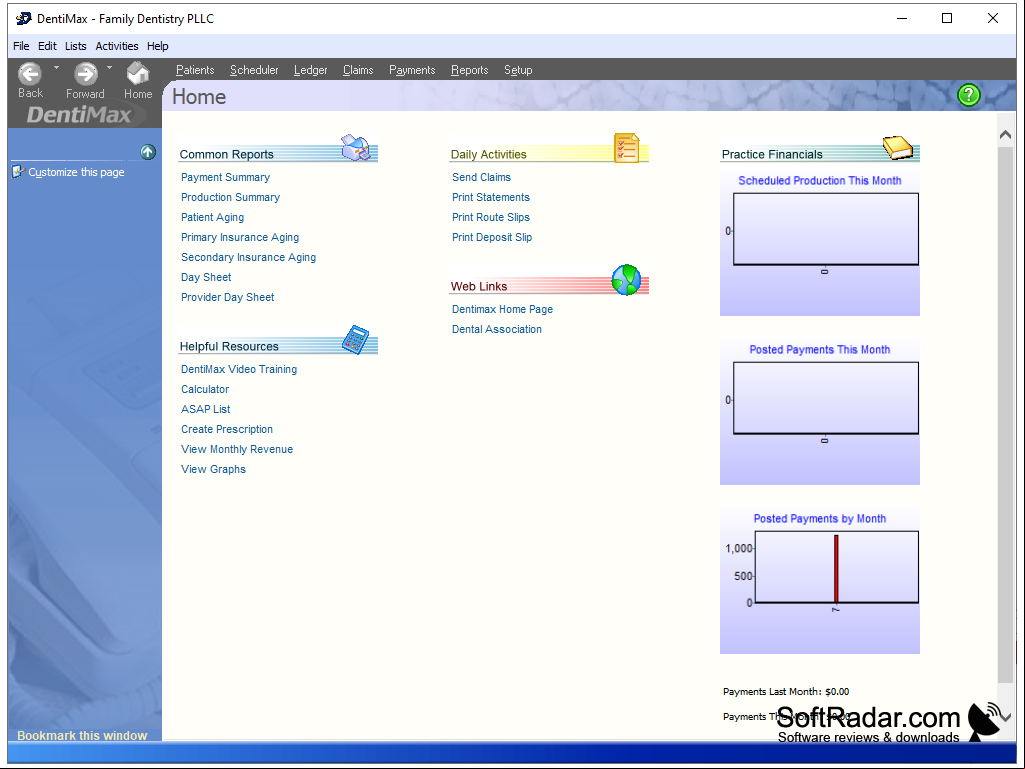Open the Patient Aging report

(212, 217)
